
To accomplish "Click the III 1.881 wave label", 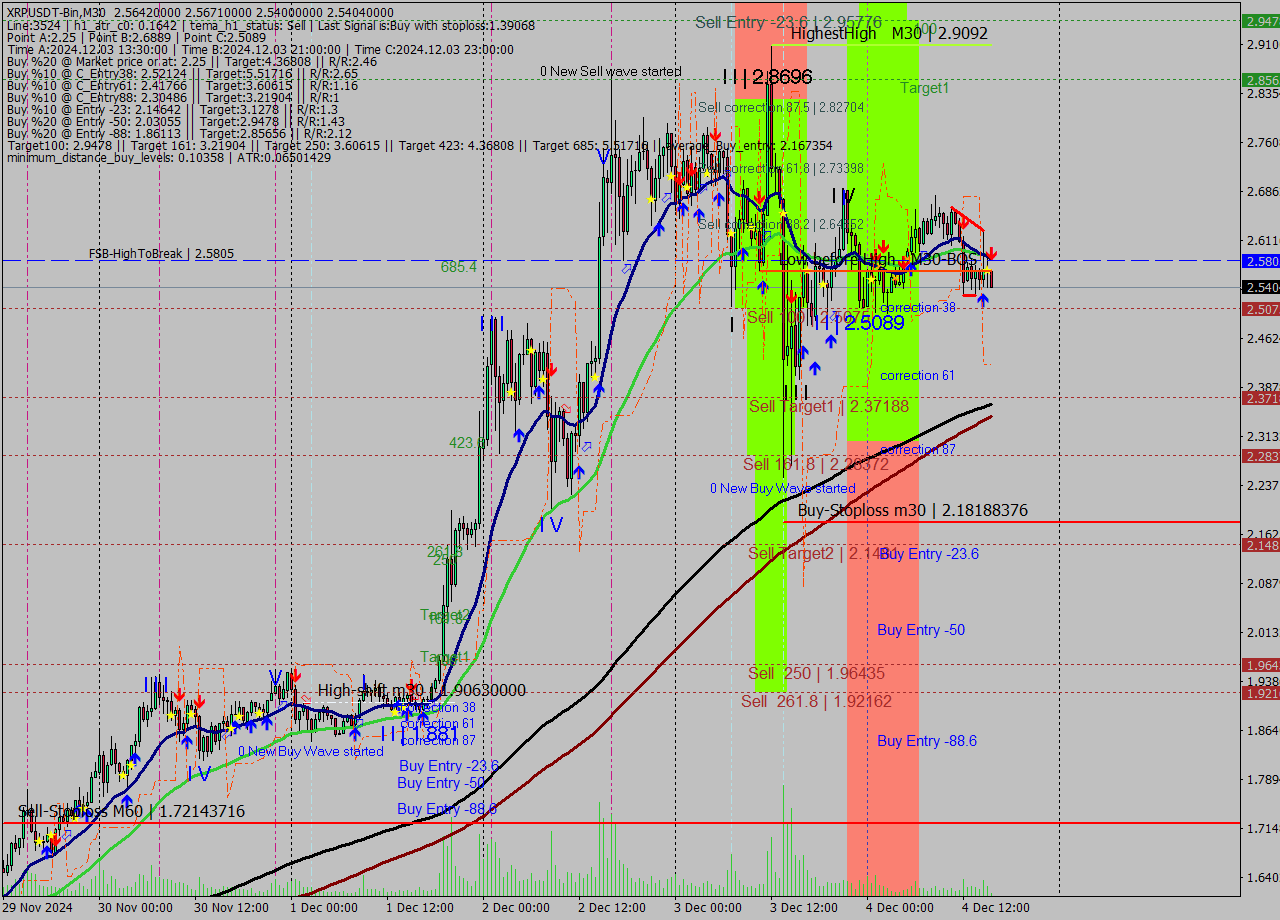I will point(420,732).
